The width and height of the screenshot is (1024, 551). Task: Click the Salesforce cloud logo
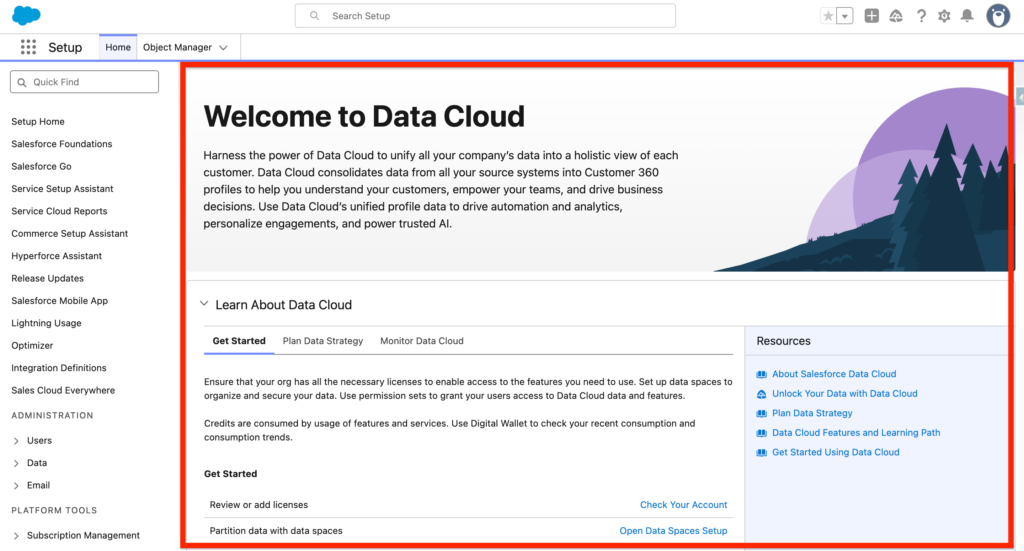[x=26, y=16]
